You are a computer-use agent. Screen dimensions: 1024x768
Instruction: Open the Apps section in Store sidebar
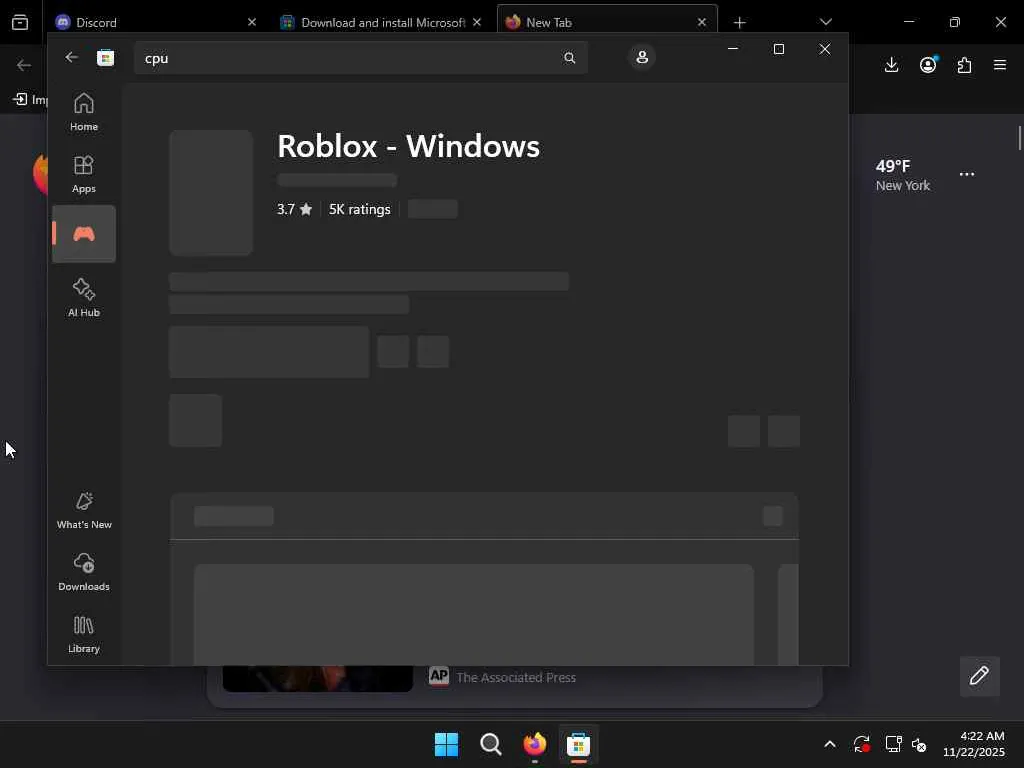(x=84, y=174)
